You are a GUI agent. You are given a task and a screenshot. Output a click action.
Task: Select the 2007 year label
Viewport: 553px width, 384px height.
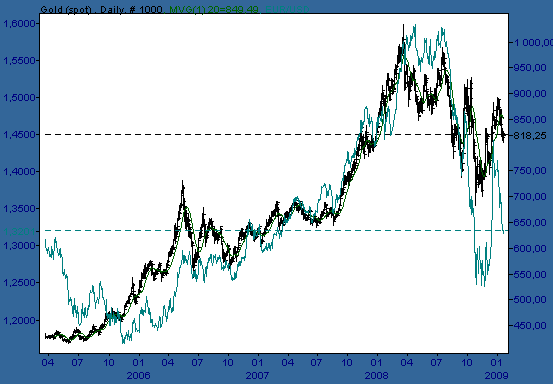[257, 375]
